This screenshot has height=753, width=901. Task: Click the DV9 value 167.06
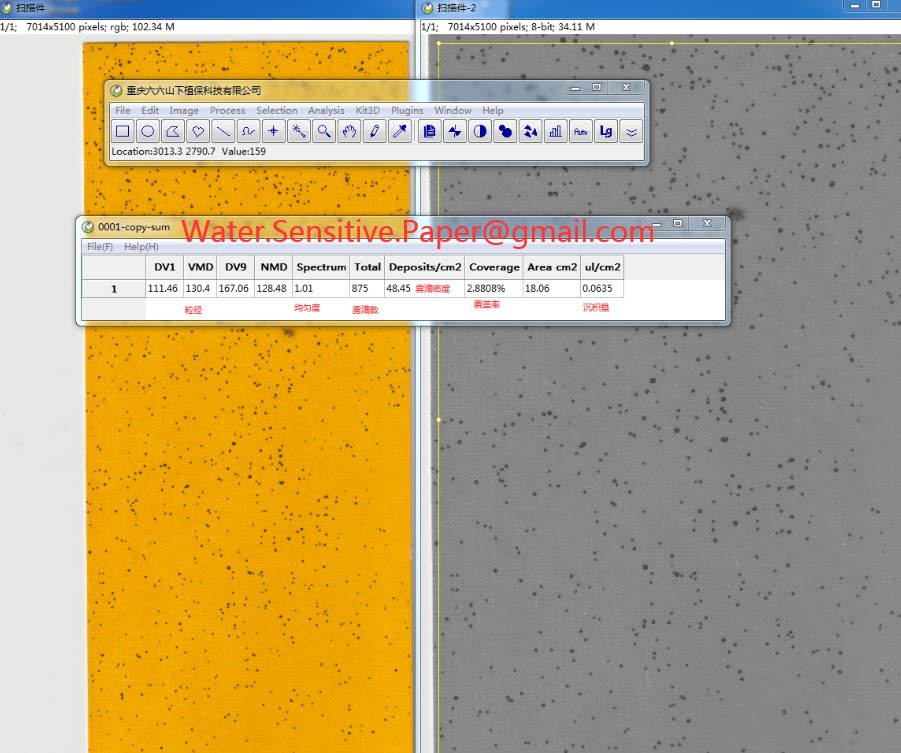[233, 289]
